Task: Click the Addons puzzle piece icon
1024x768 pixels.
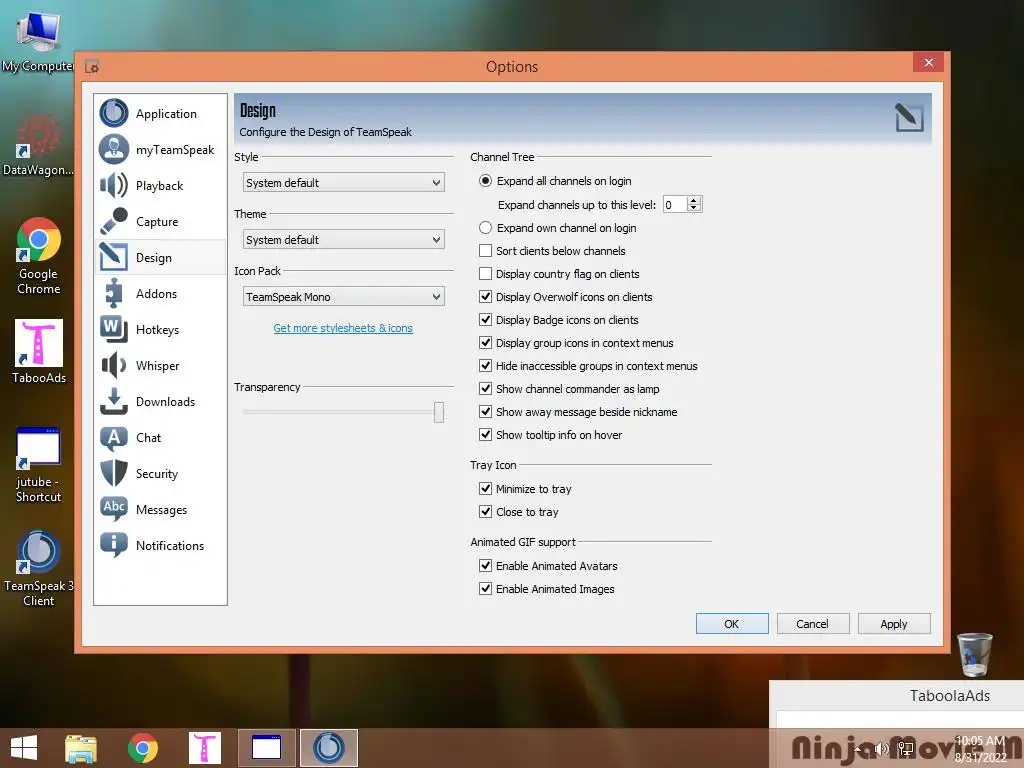Action: point(114,293)
